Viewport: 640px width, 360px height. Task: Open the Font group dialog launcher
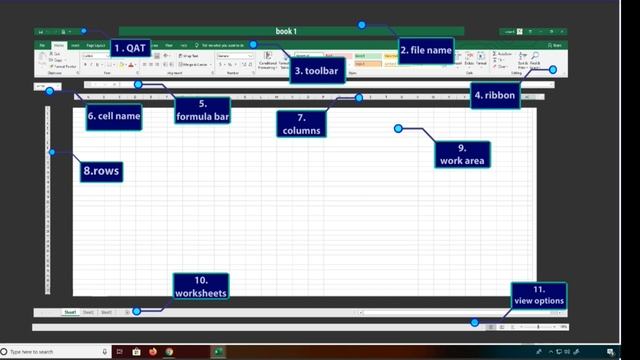click(138, 73)
